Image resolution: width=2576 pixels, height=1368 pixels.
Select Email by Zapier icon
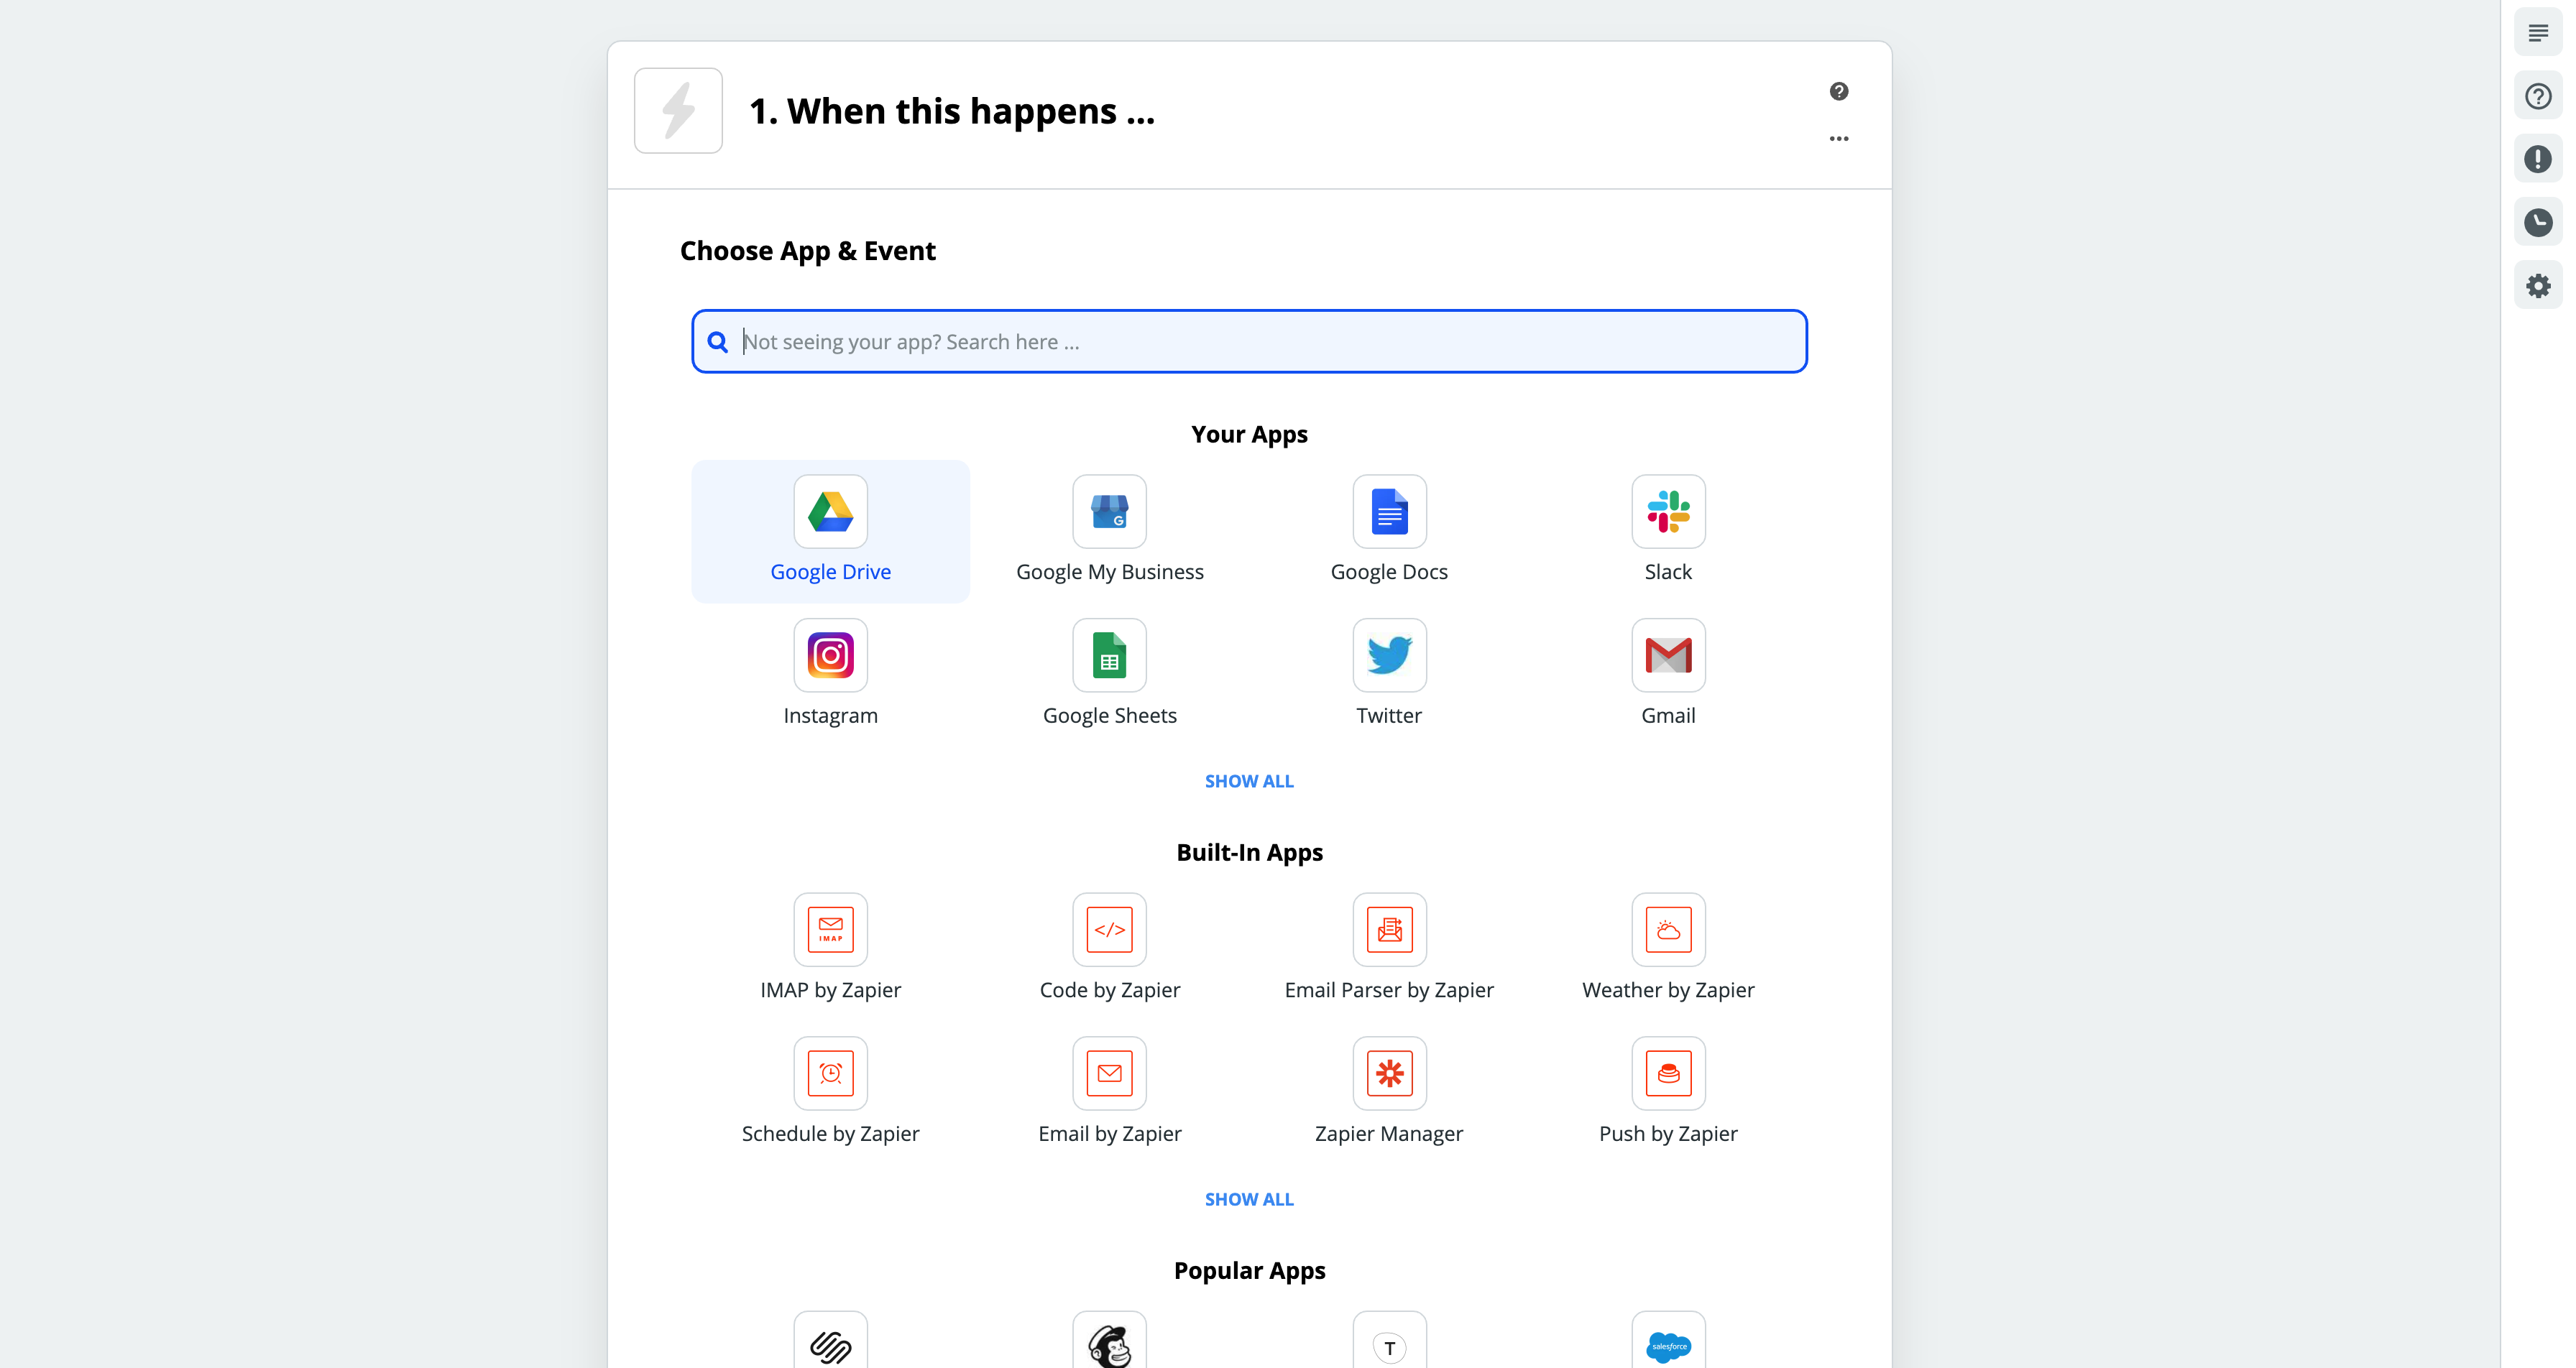coord(1109,1073)
